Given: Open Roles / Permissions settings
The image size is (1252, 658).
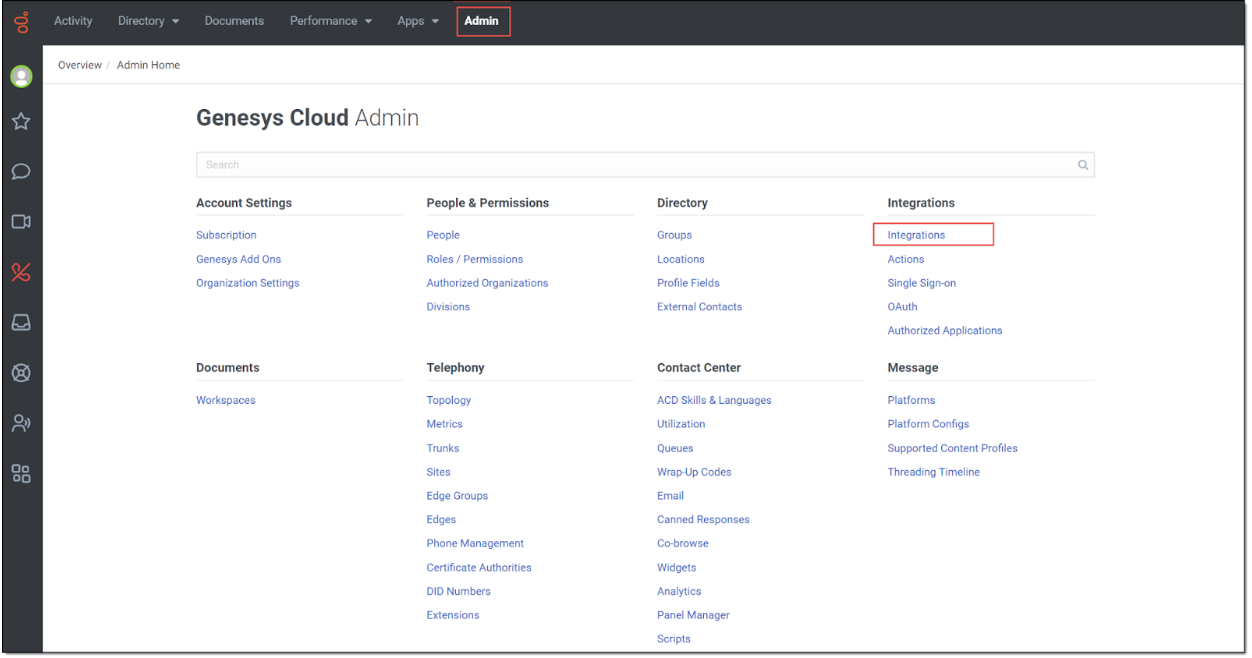Looking at the screenshot, I should pos(474,259).
